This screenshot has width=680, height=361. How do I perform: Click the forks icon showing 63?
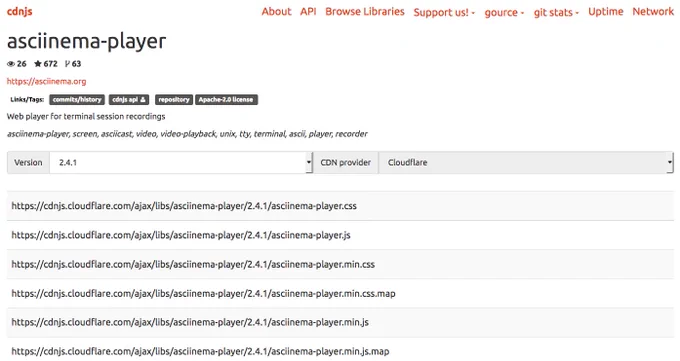(67, 64)
